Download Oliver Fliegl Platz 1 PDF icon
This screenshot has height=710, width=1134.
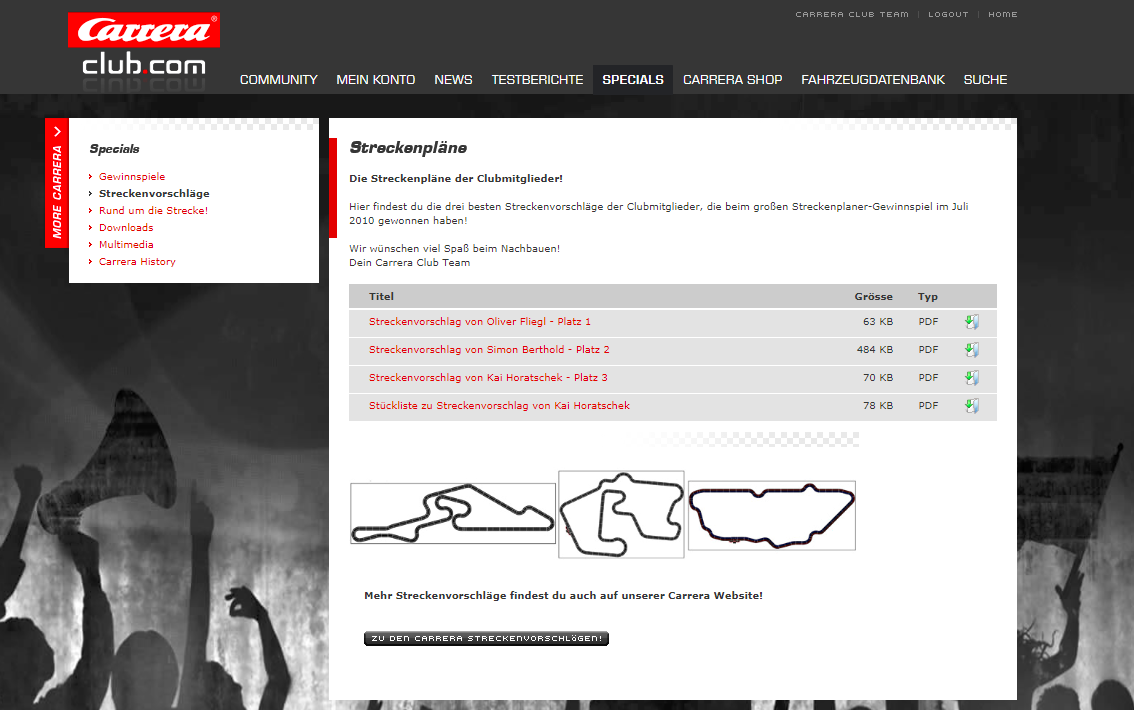(x=972, y=322)
